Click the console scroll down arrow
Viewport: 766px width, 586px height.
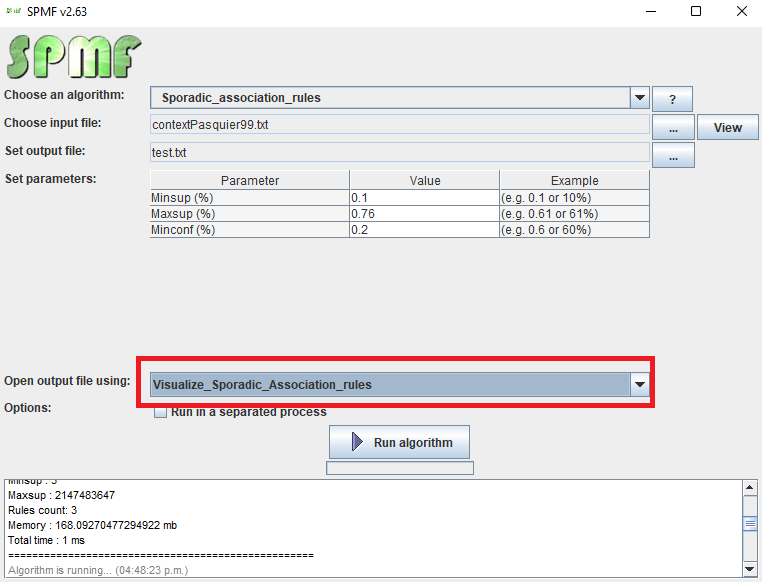751,569
